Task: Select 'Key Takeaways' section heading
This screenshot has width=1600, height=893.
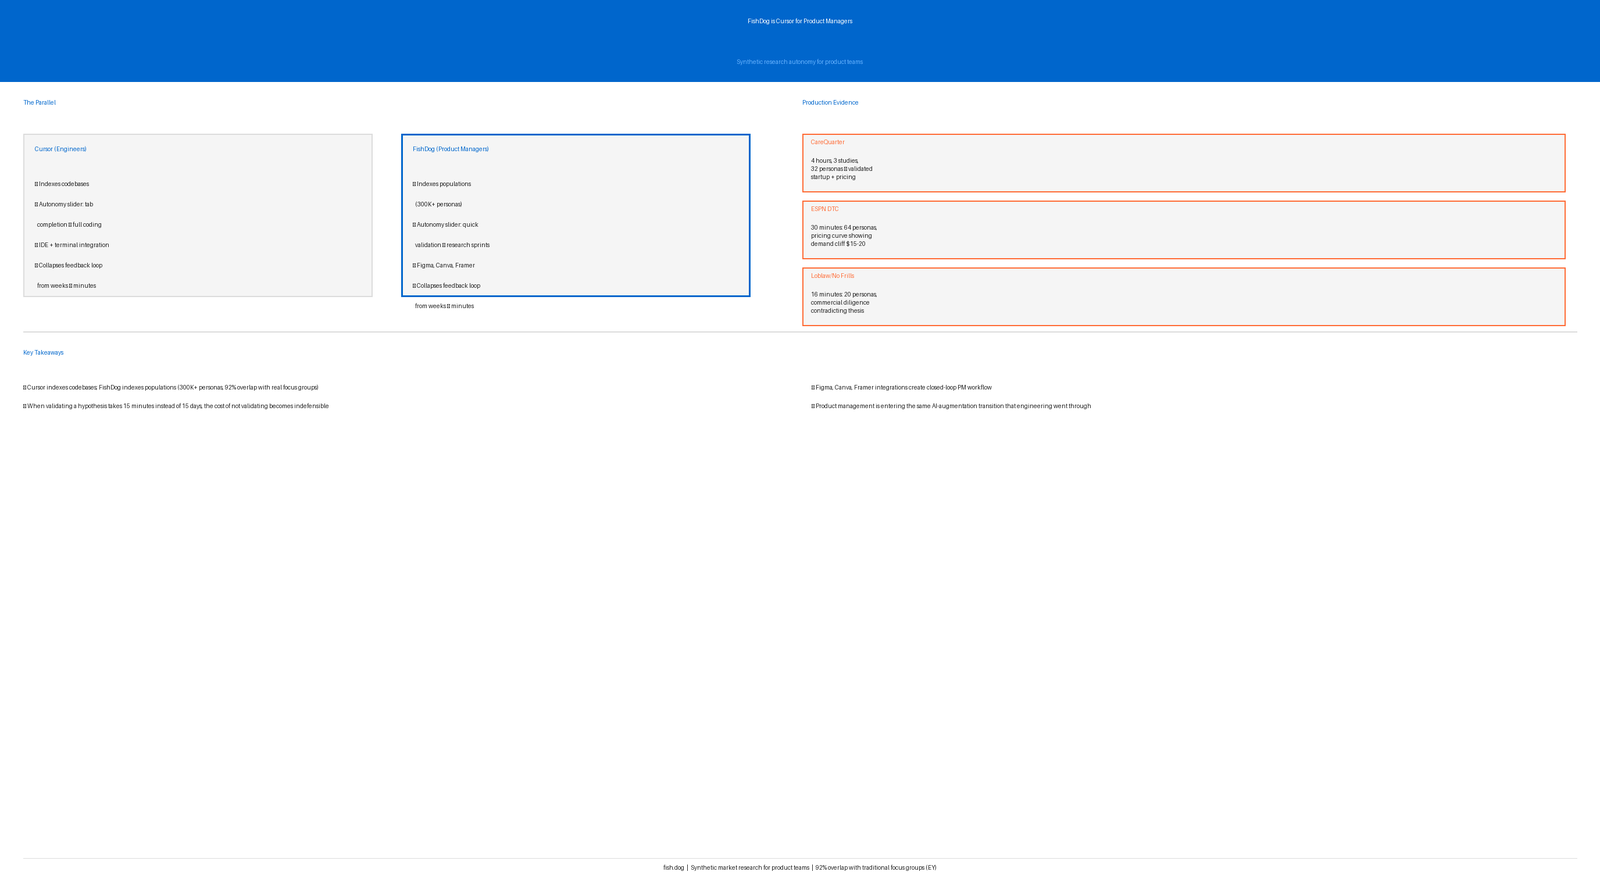Action: 44,353
